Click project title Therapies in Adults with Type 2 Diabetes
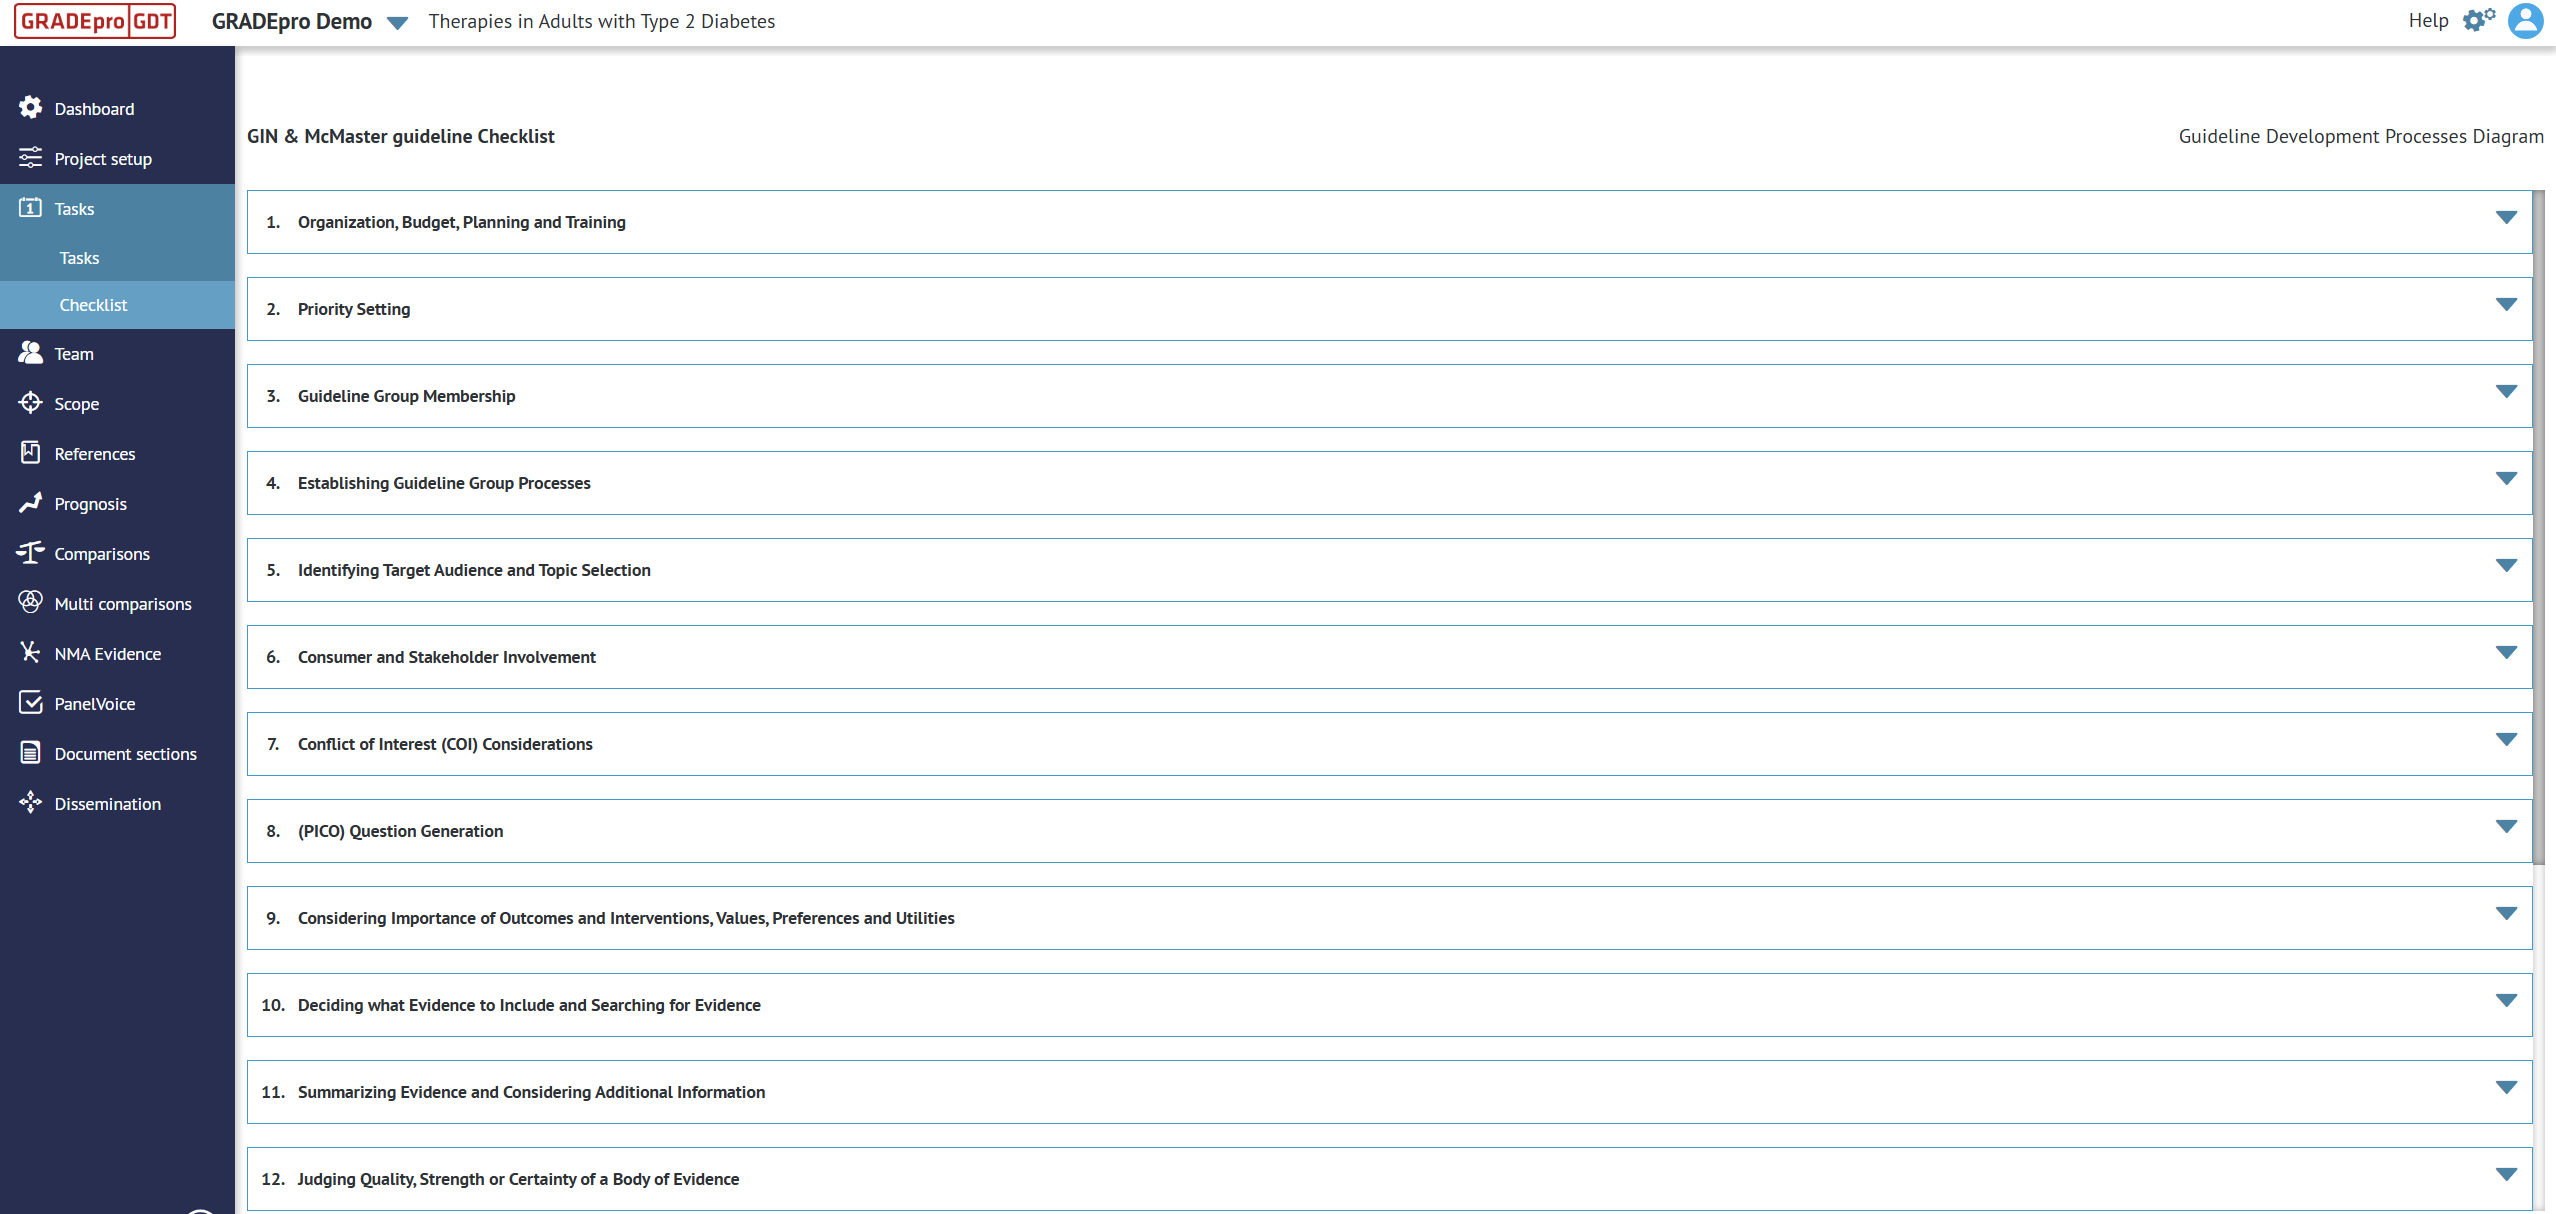 [602, 21]
